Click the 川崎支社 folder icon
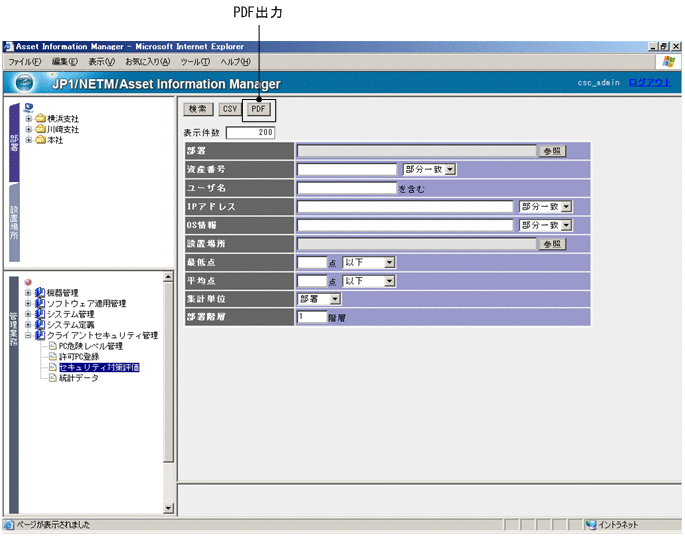This screenshot has height=537, width=685. click(x=40, y=129)
